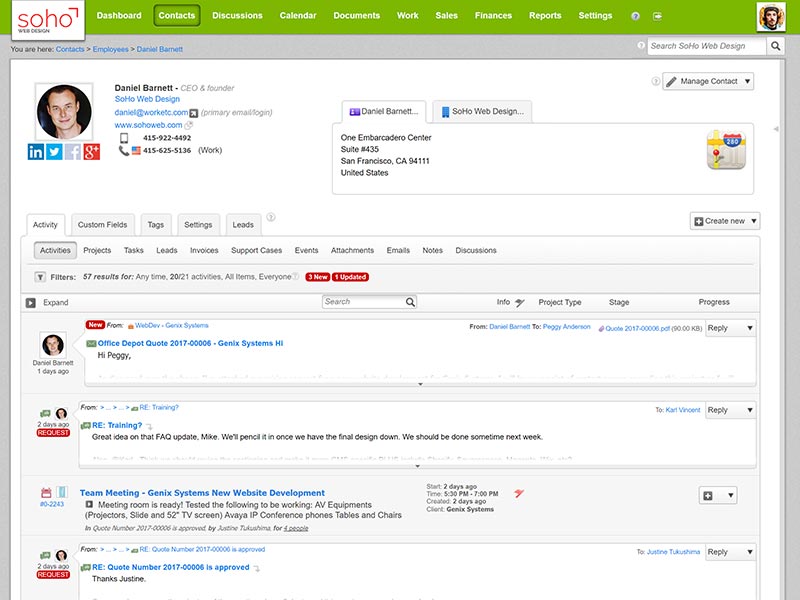The width and height of the screenshot is (800, 600).
Task: Open Team Meeting Genix Systems link
Action: (x=202, y=493)
